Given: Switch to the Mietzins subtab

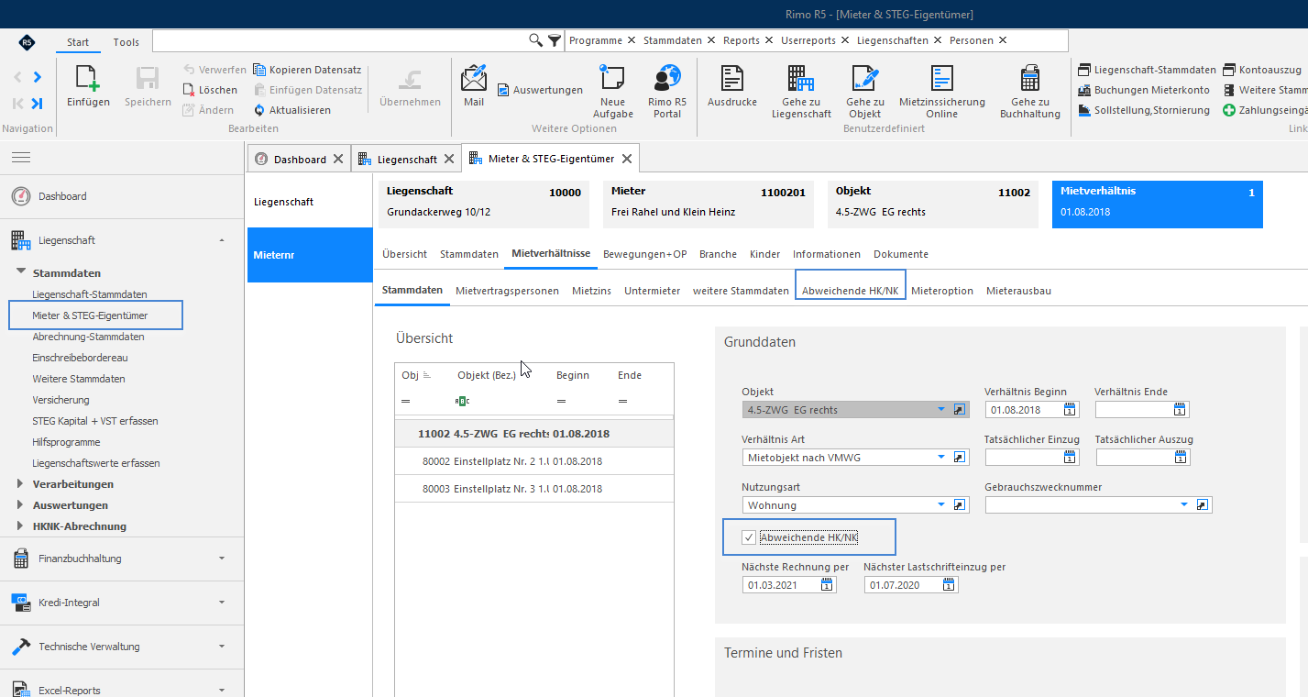Looking at the screenshot, I should tap(592, 291).
